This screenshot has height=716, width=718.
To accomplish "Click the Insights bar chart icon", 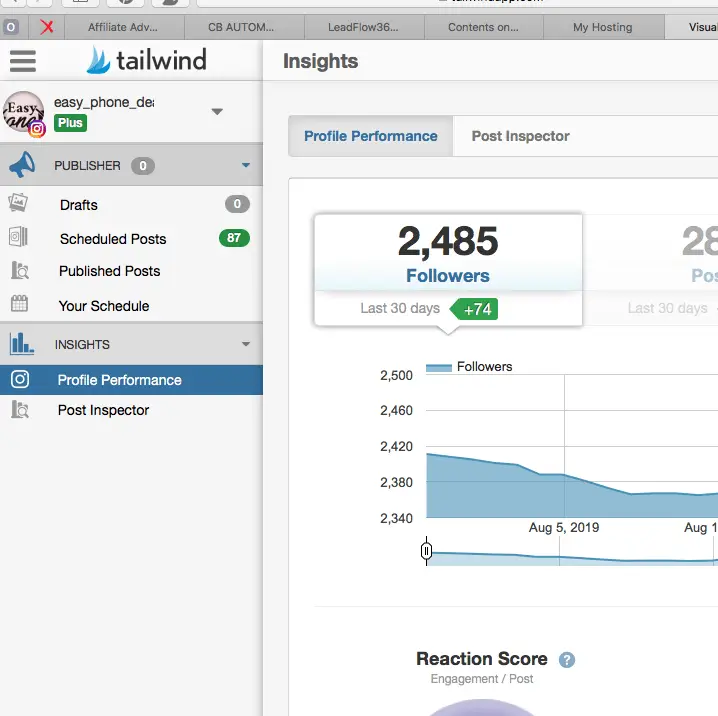I will (x=22, y=343).
